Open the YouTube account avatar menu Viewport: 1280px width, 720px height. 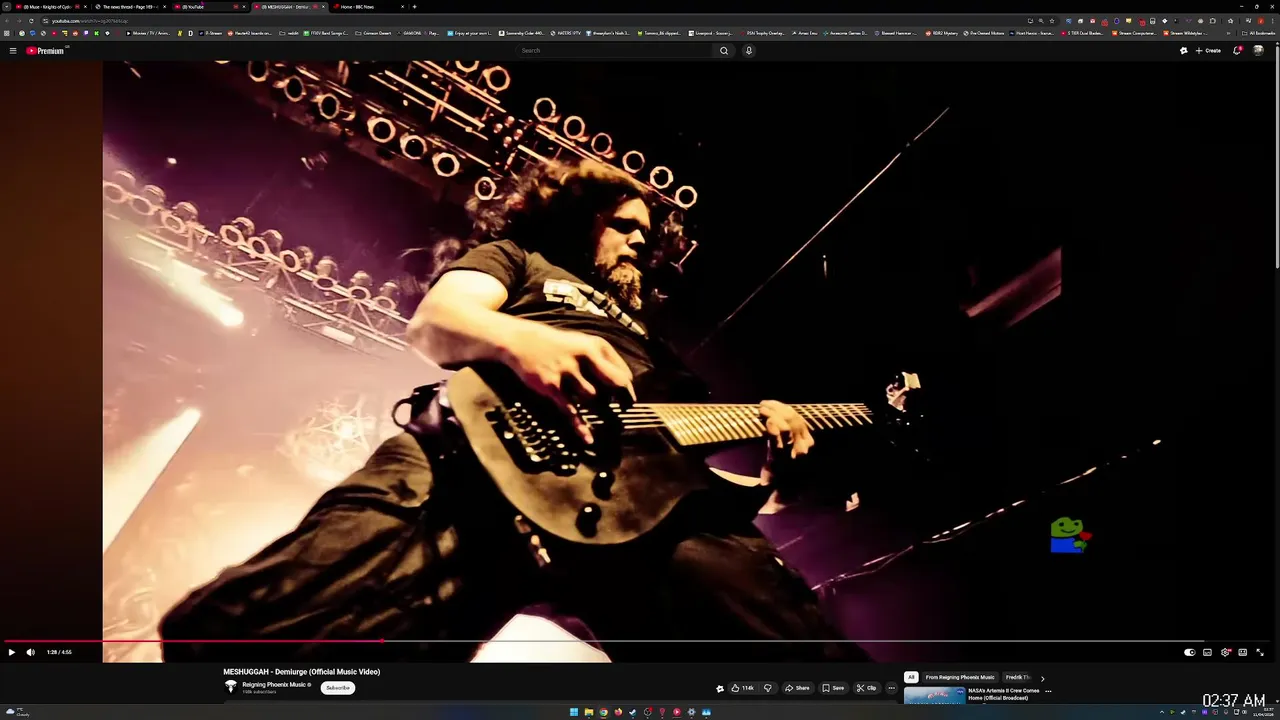pyautogui.click(x=1258, y=50)
